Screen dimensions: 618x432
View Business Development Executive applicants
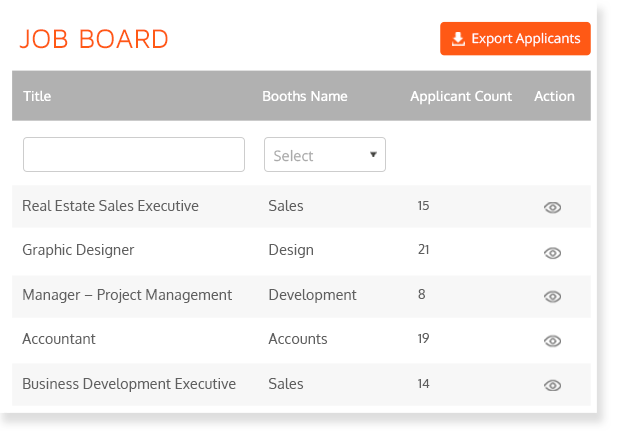[552, 385]
